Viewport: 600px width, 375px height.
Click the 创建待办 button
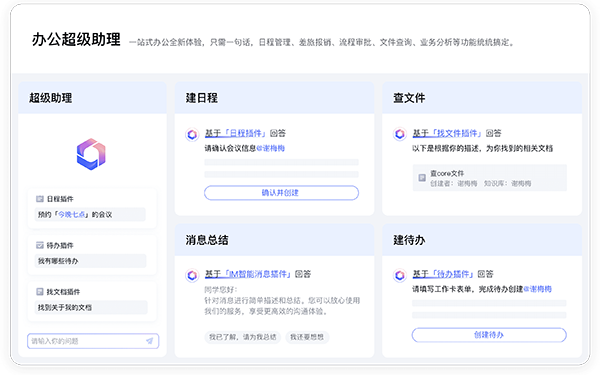pyautogui.click(x=489, y=335)
